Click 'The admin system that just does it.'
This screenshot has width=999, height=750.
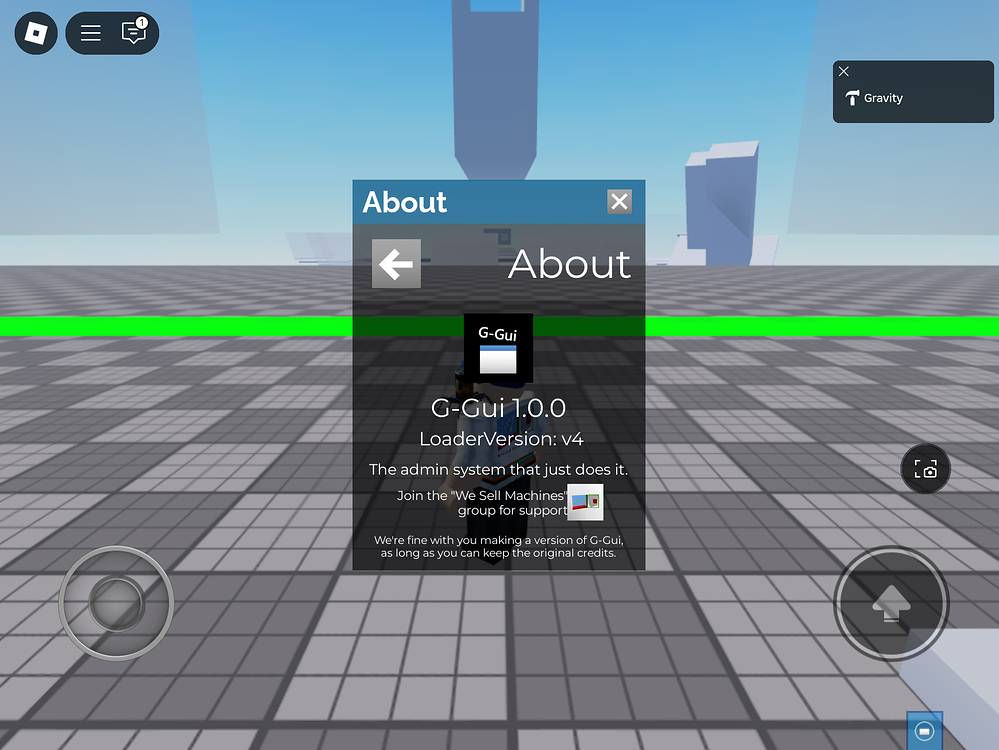pos(498,470)
